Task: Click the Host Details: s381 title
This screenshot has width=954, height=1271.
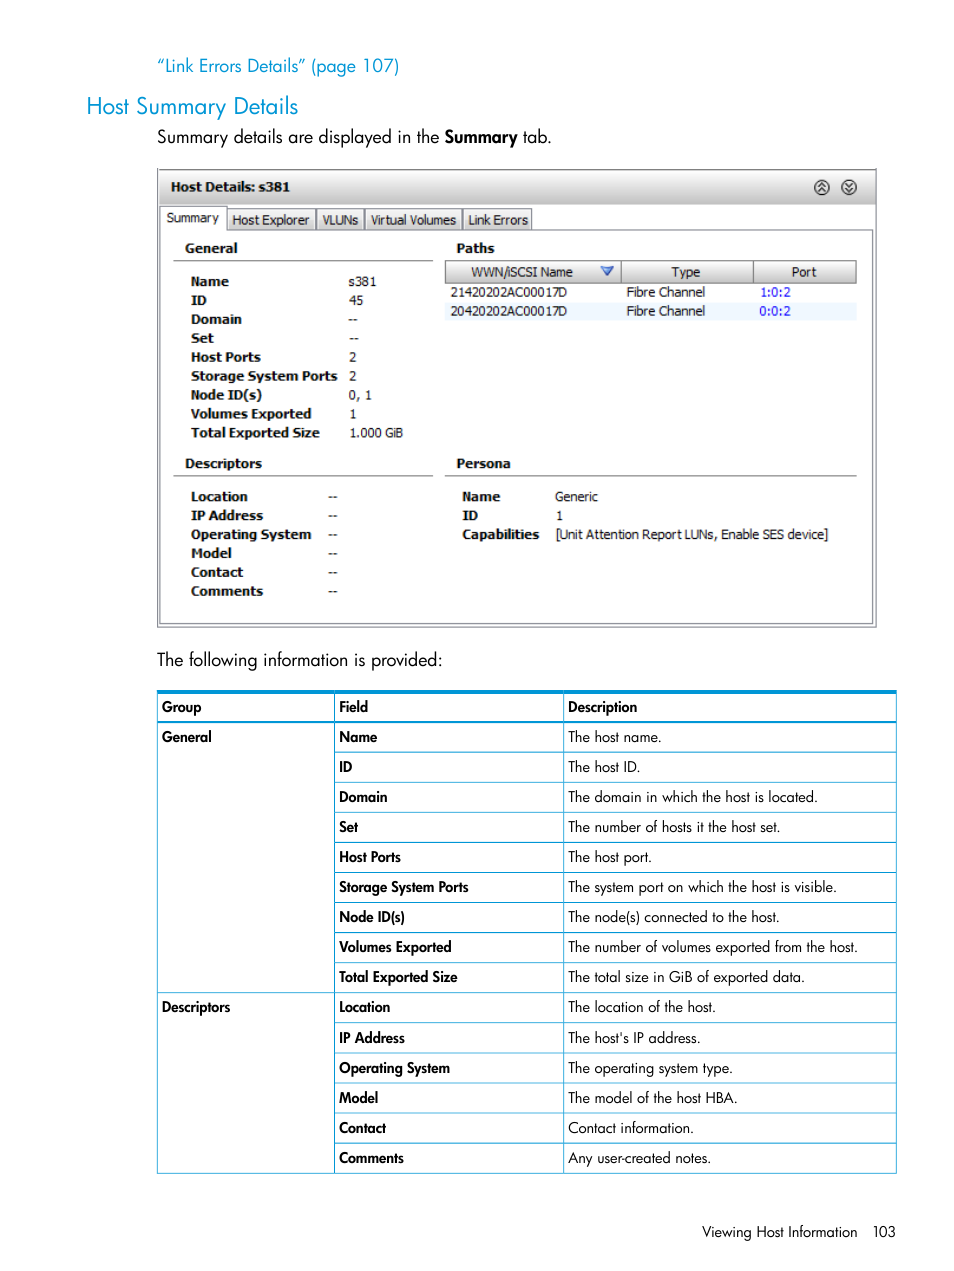Action: tap(230, 187)
